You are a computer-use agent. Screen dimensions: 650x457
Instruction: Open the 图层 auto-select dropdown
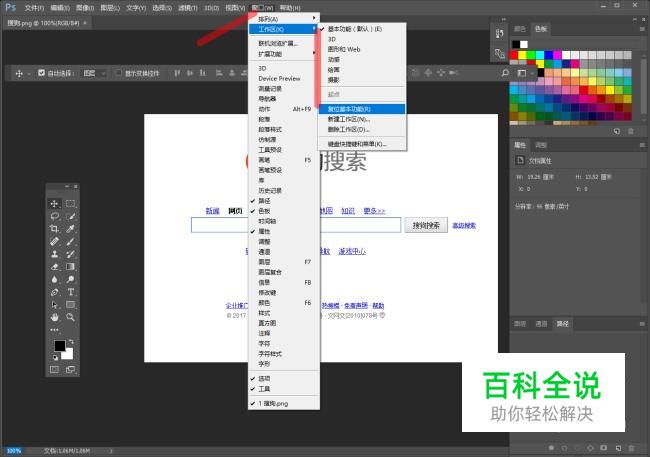pyautogui.click(x=95, y=73)
